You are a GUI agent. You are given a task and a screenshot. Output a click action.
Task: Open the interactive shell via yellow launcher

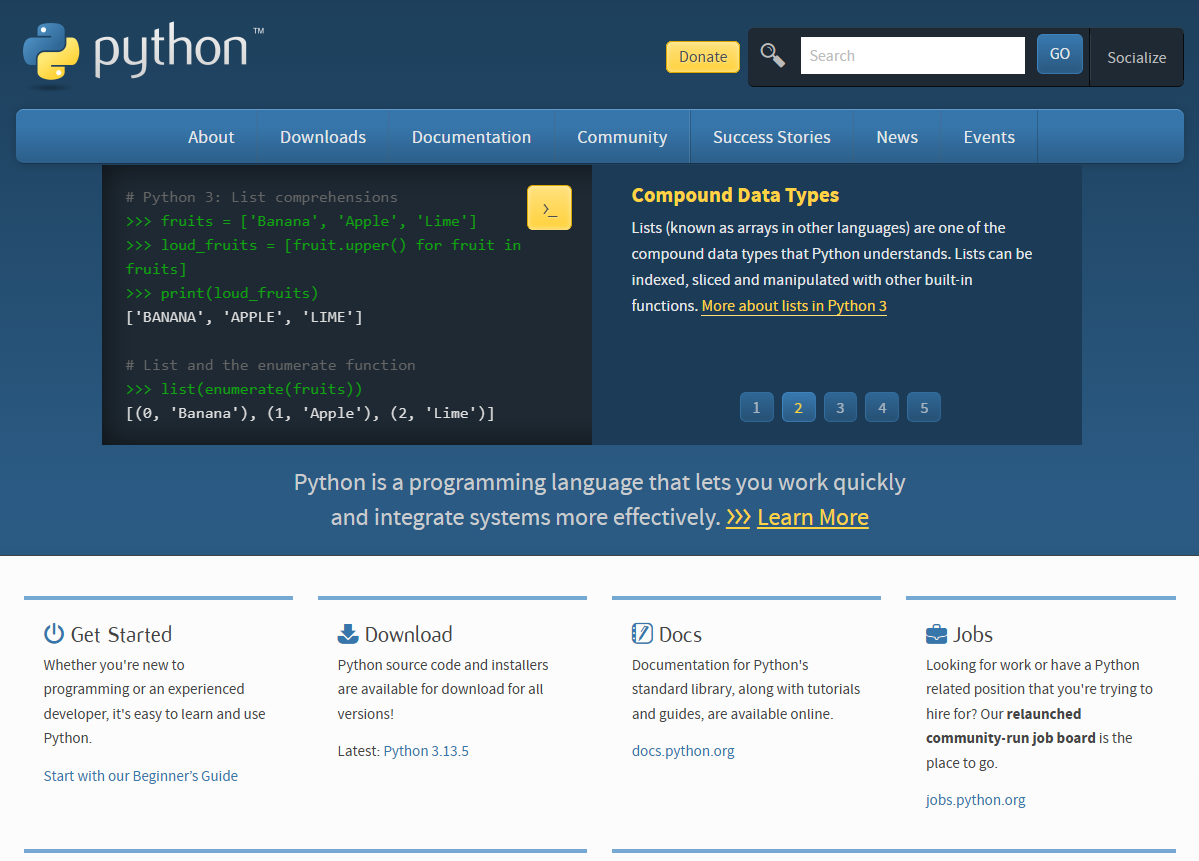(549, 207)
